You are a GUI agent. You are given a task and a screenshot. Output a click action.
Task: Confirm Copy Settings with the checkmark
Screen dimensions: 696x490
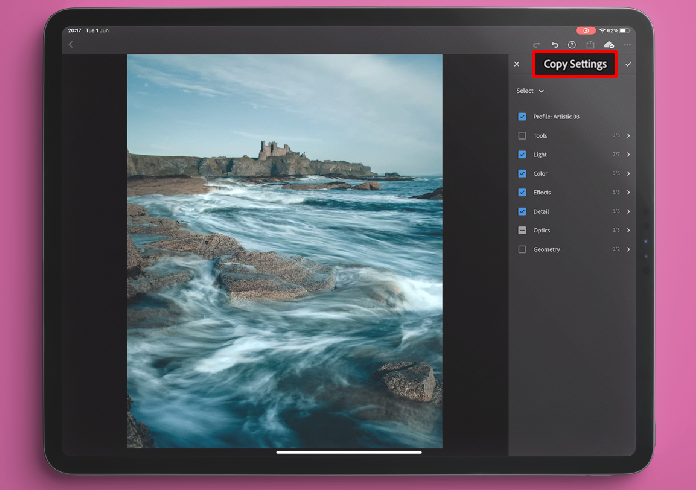click(628, 64)
